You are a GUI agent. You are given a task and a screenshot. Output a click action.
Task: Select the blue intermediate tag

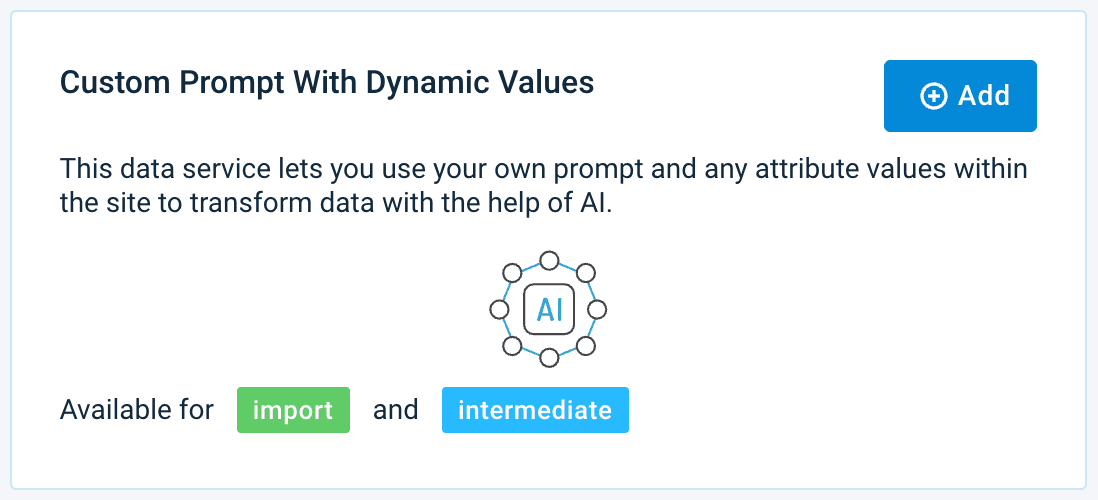click(535, 410)
